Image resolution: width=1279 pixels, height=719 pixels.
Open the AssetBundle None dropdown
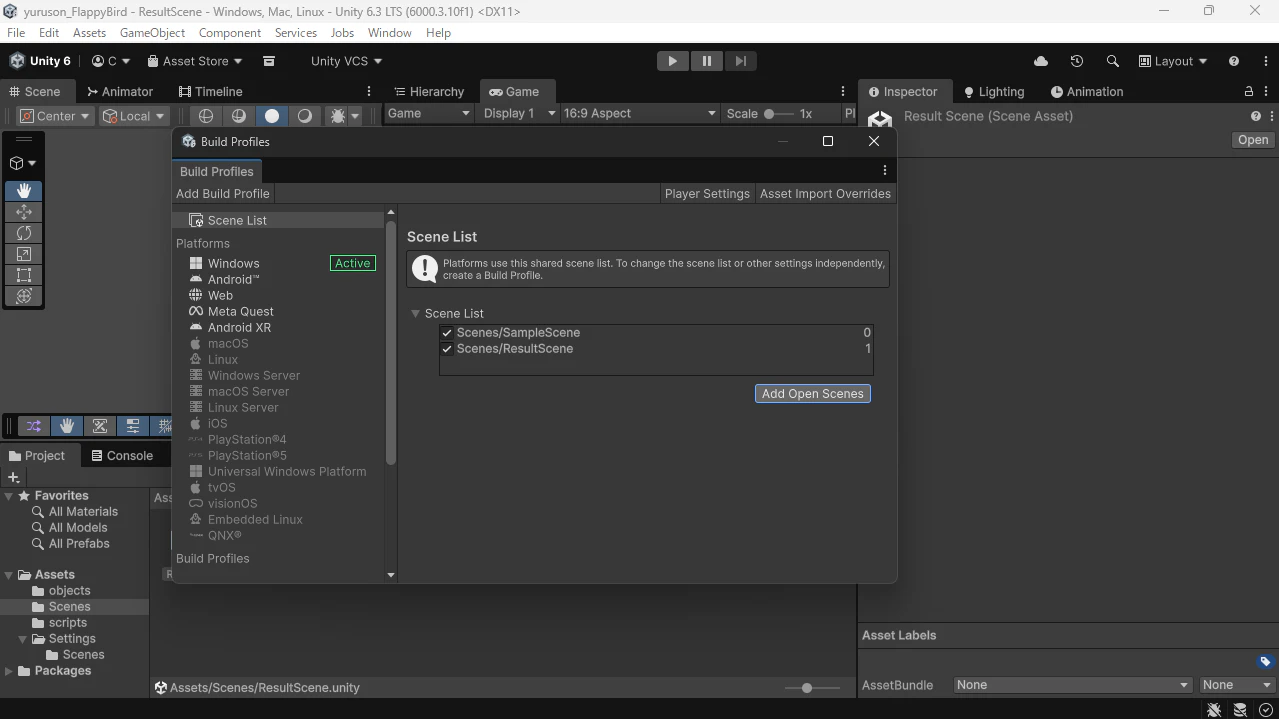pyautogui.click(x=1072, y=685)
